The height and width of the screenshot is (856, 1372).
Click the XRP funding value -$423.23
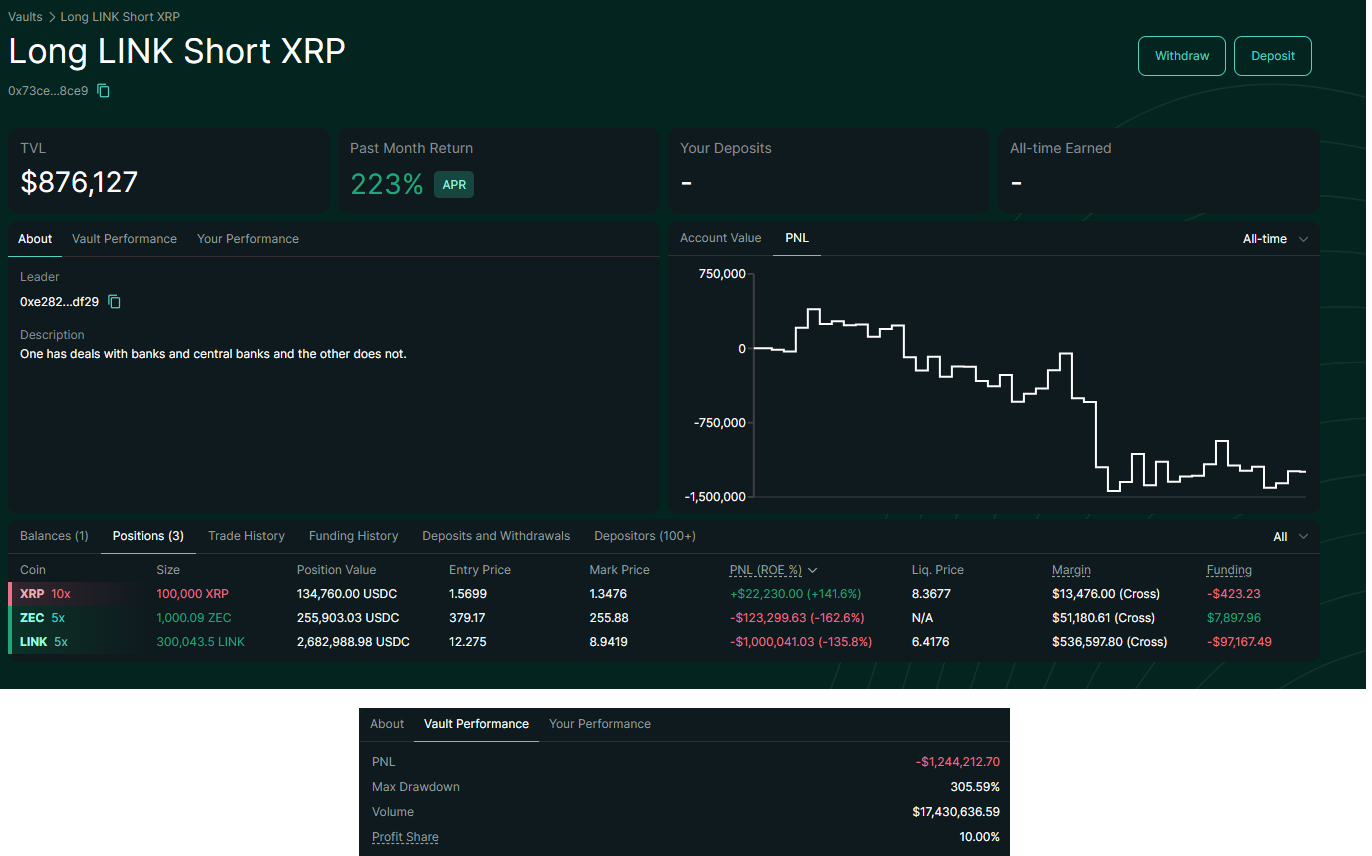(1233, 594)
